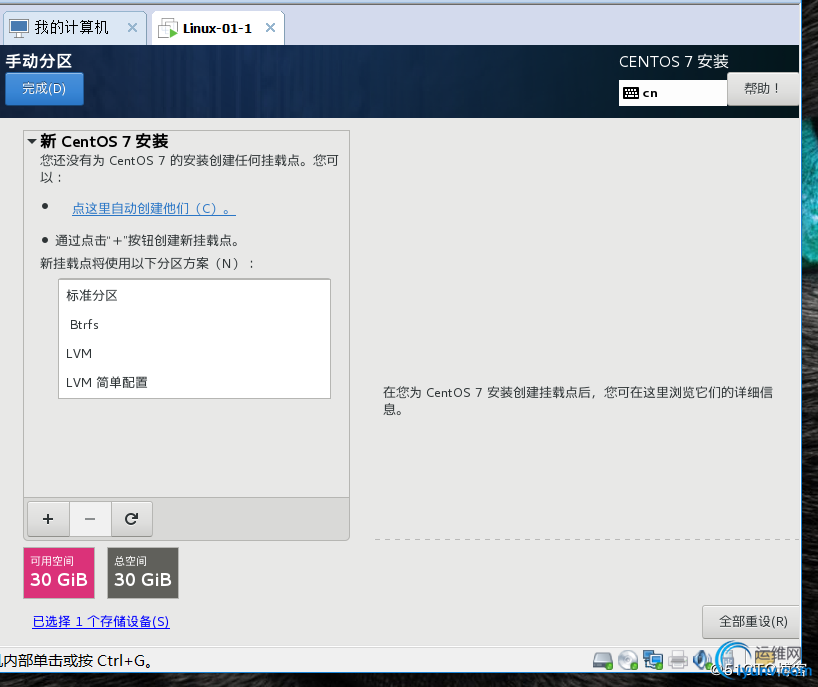Switch to the 我的计算机 tab
Image resolution: width=818 pixels, height=687 pixels.
tap(74, 28)
